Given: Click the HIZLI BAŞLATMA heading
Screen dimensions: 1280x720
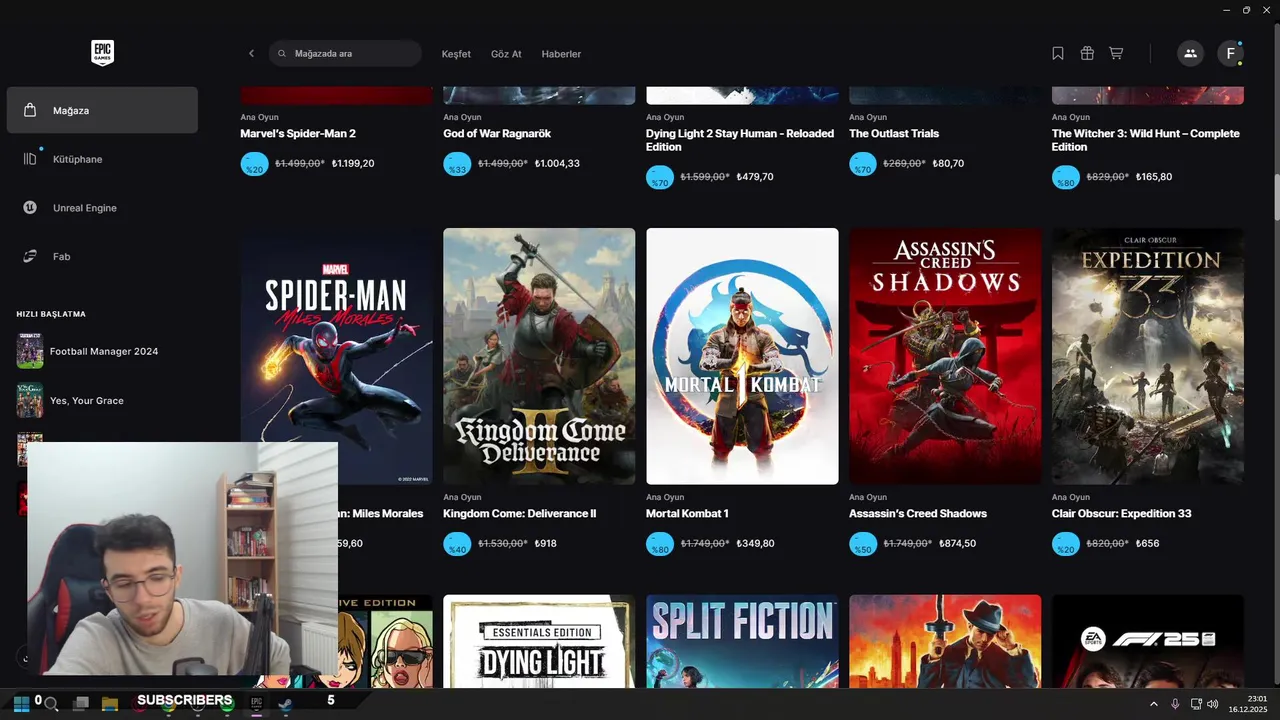Looking at the screenshot, I should click(x=51, y=314).
